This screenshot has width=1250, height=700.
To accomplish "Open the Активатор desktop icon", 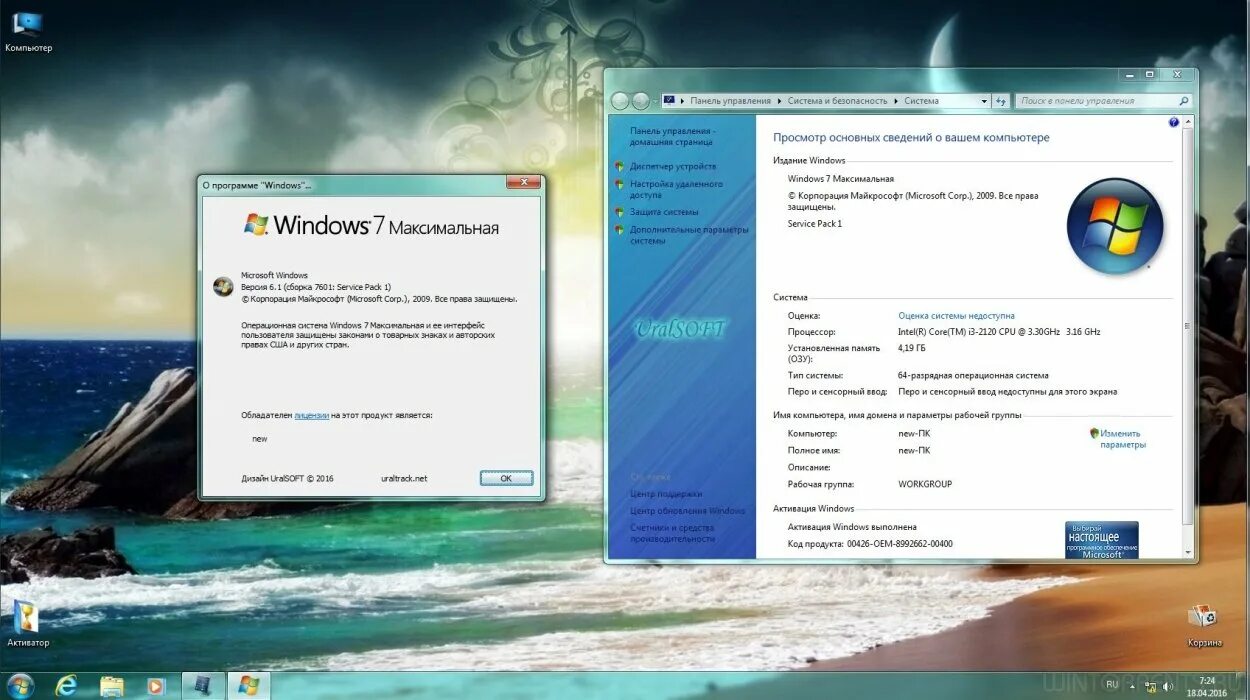I will pos(27,623).
